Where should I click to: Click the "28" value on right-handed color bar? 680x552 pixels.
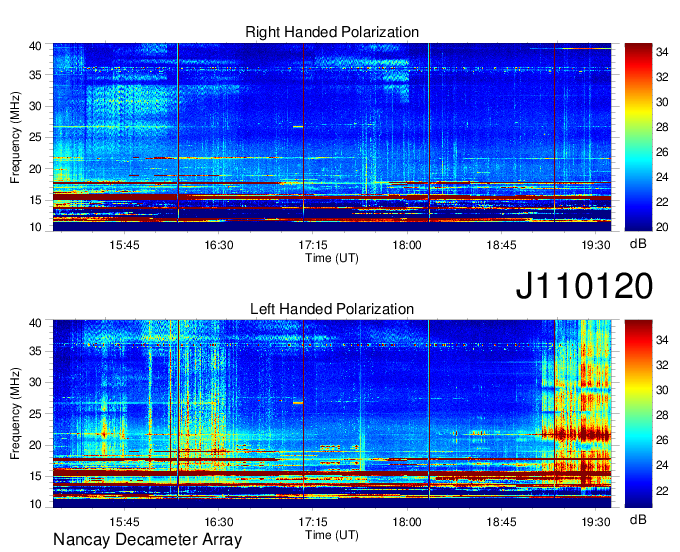[662, 127]
